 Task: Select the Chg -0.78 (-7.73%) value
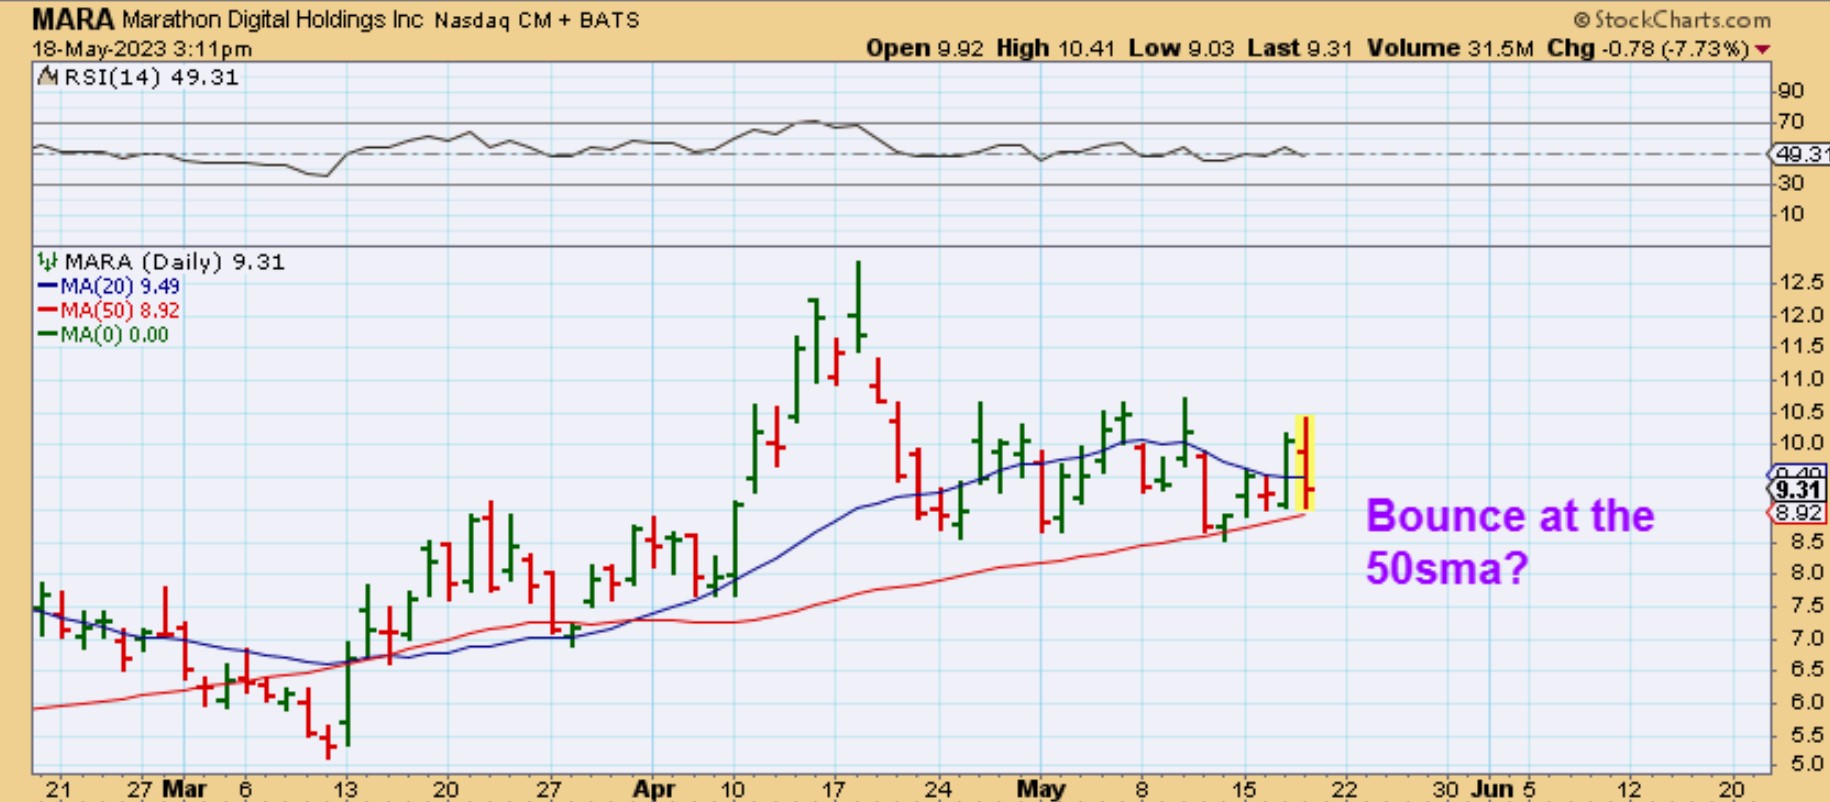(1648, 48)
